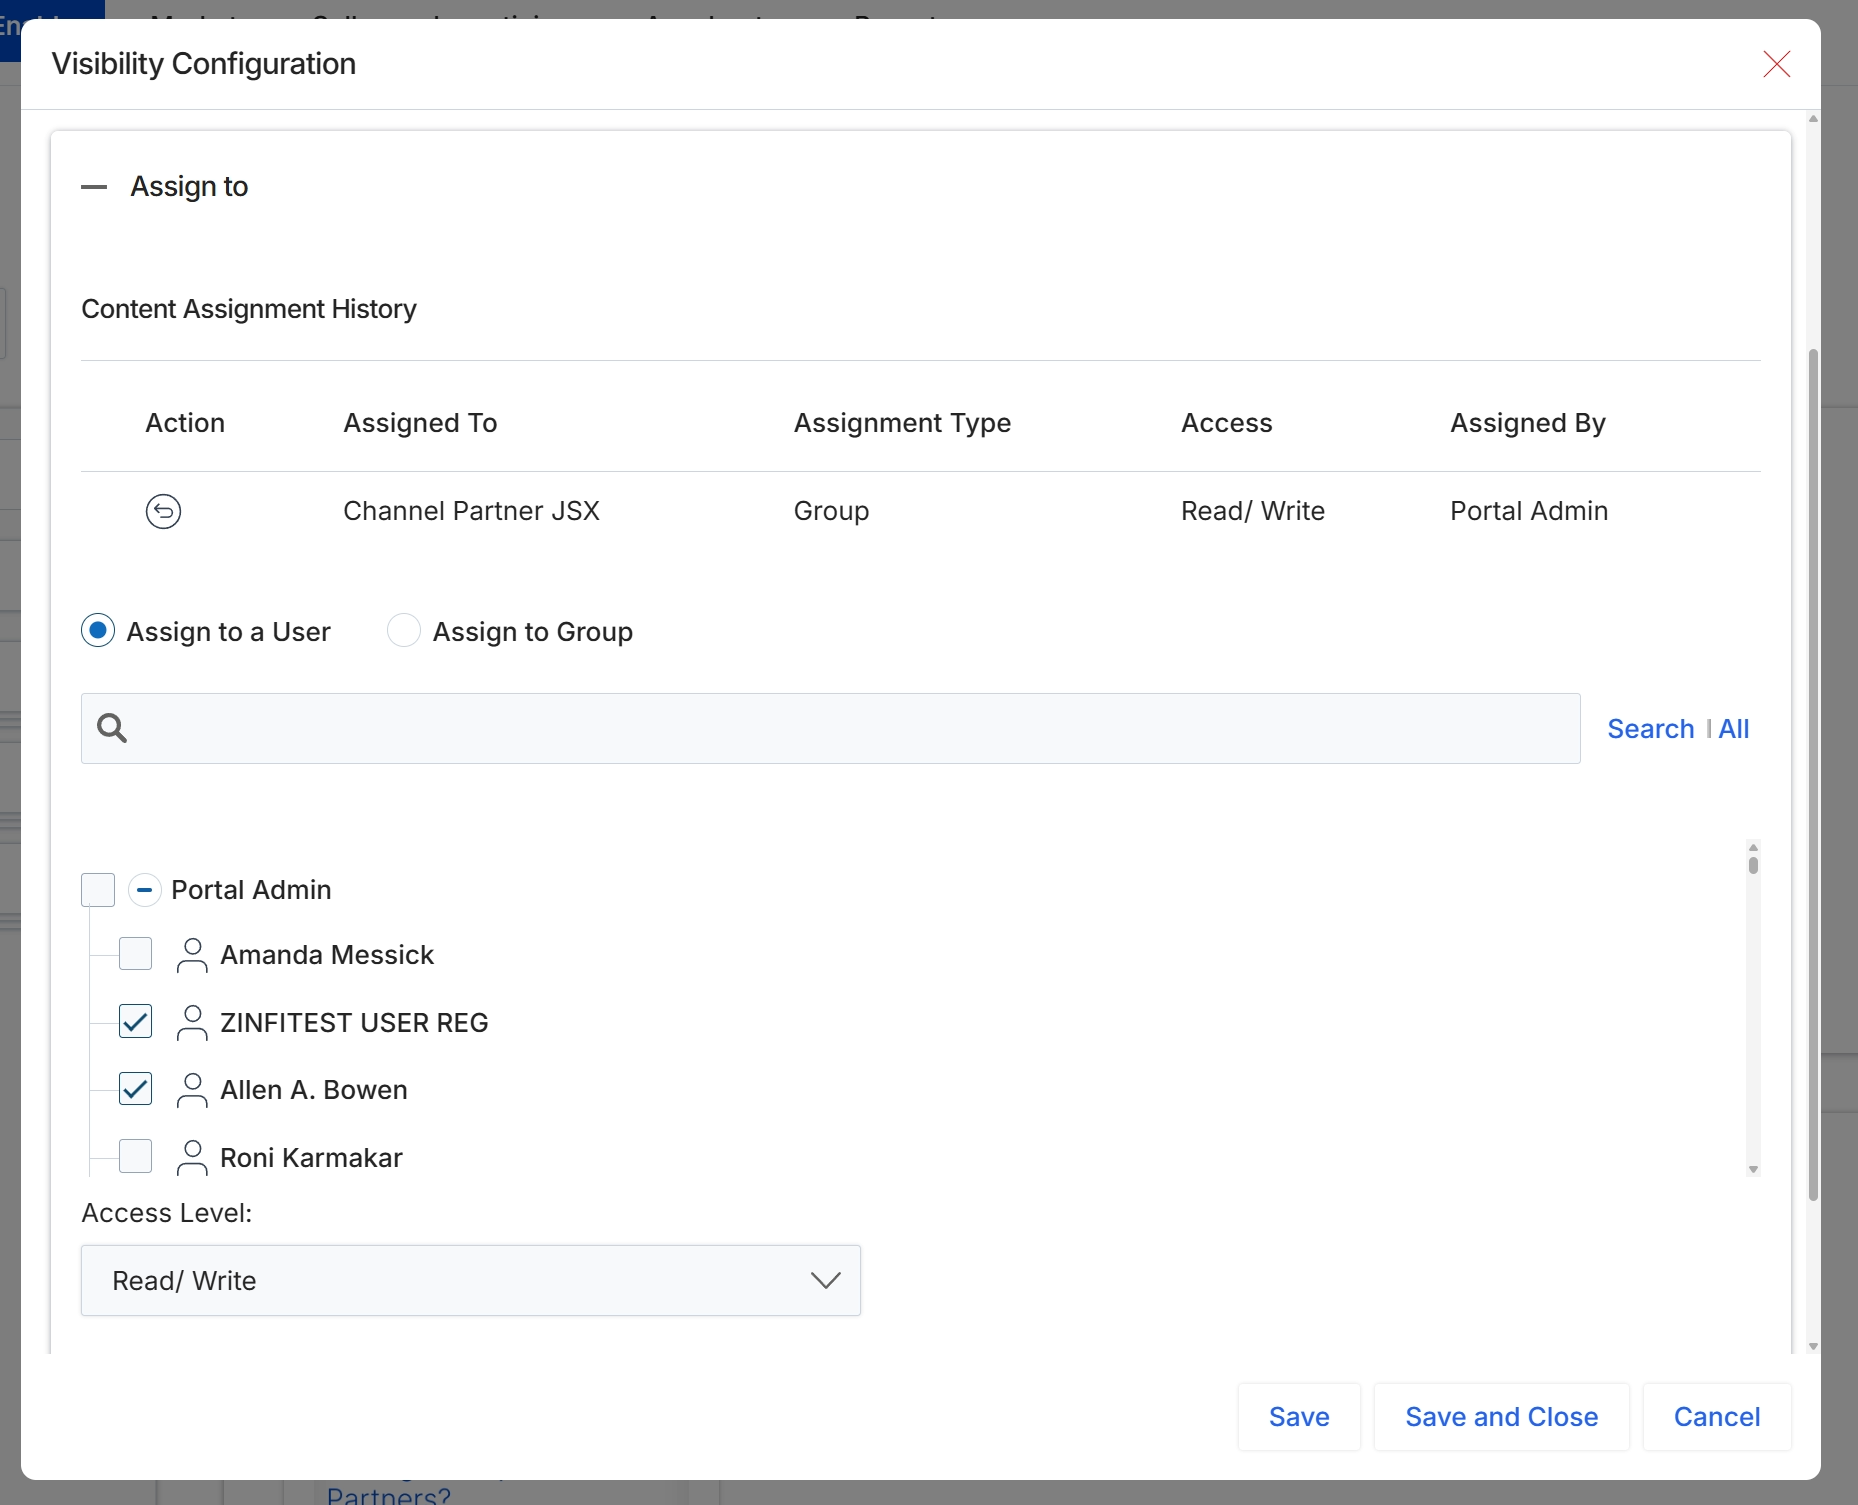Focus the user search input field
Image resolution: width=1858 pixels, height=1505 pixels.
(830, 728)
